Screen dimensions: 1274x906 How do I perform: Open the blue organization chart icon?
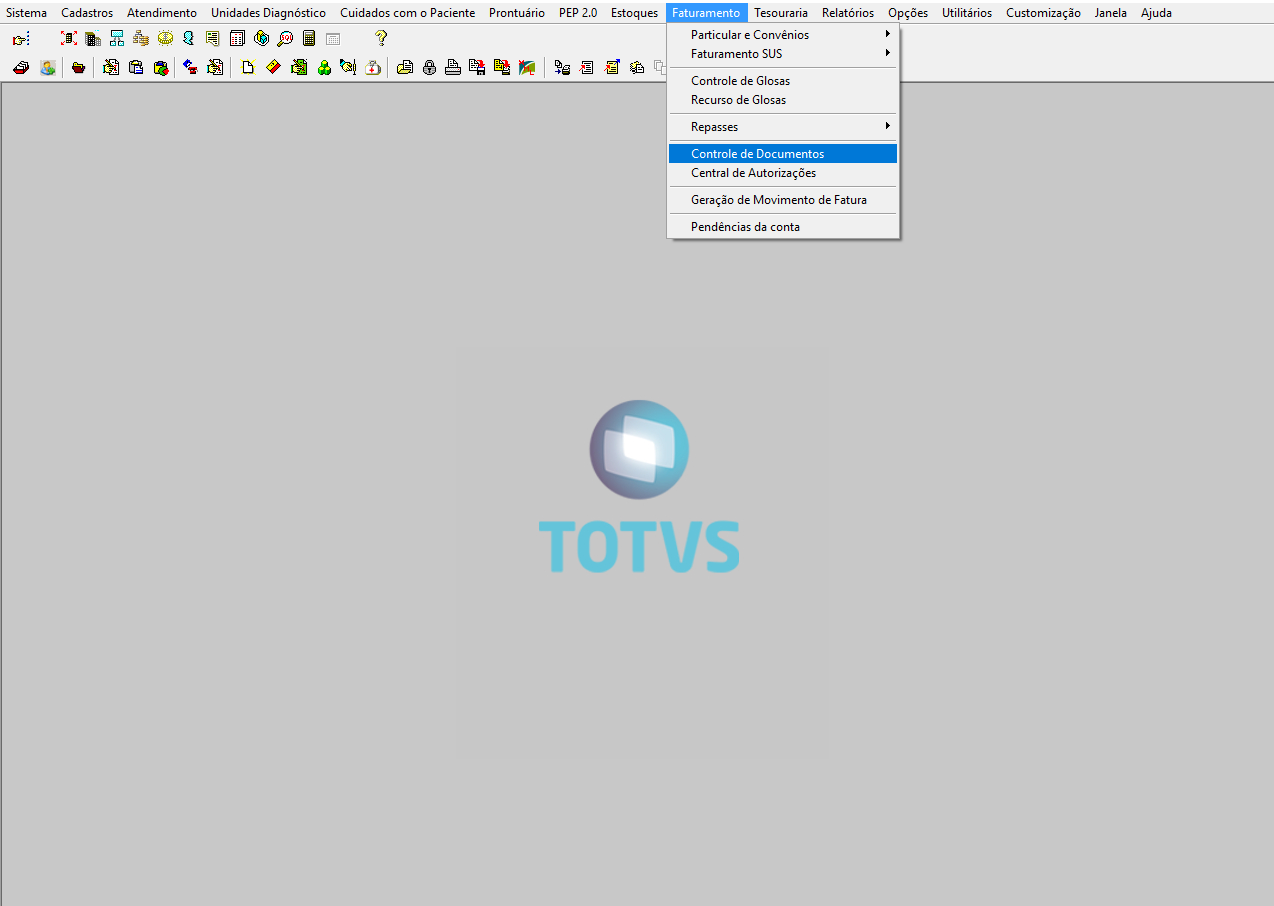point(117,38)
